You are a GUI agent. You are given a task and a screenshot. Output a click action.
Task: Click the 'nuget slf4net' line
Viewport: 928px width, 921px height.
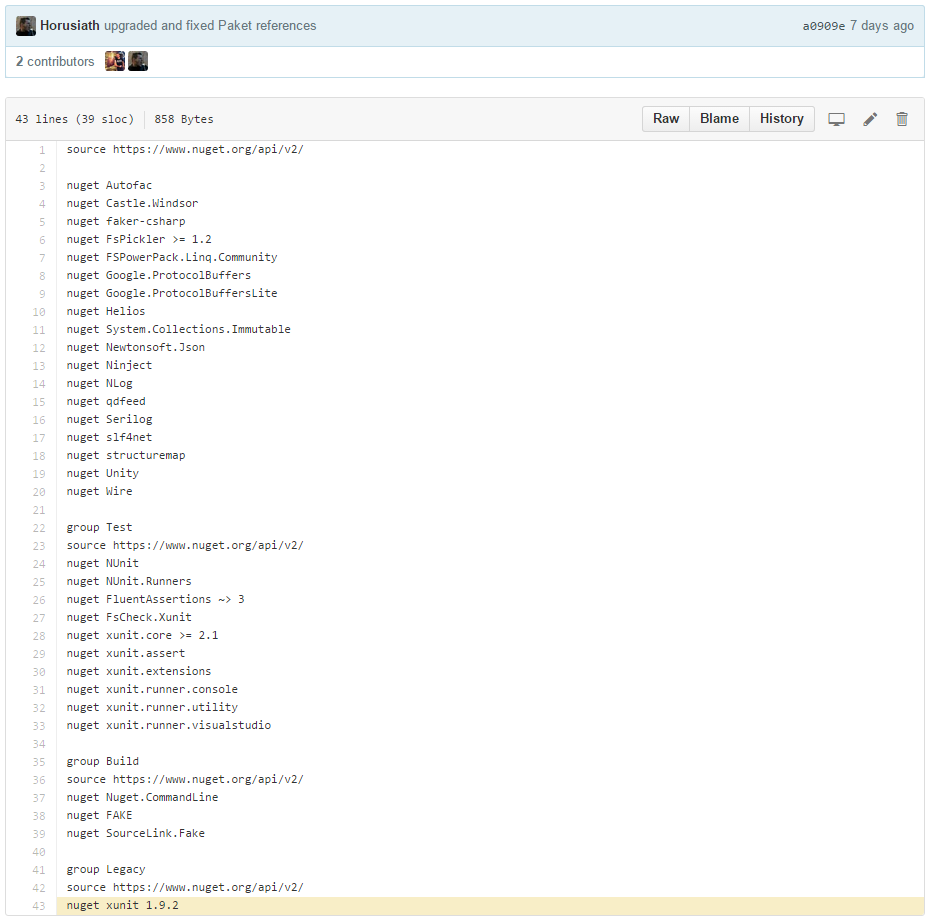click(x=109, y=437)
